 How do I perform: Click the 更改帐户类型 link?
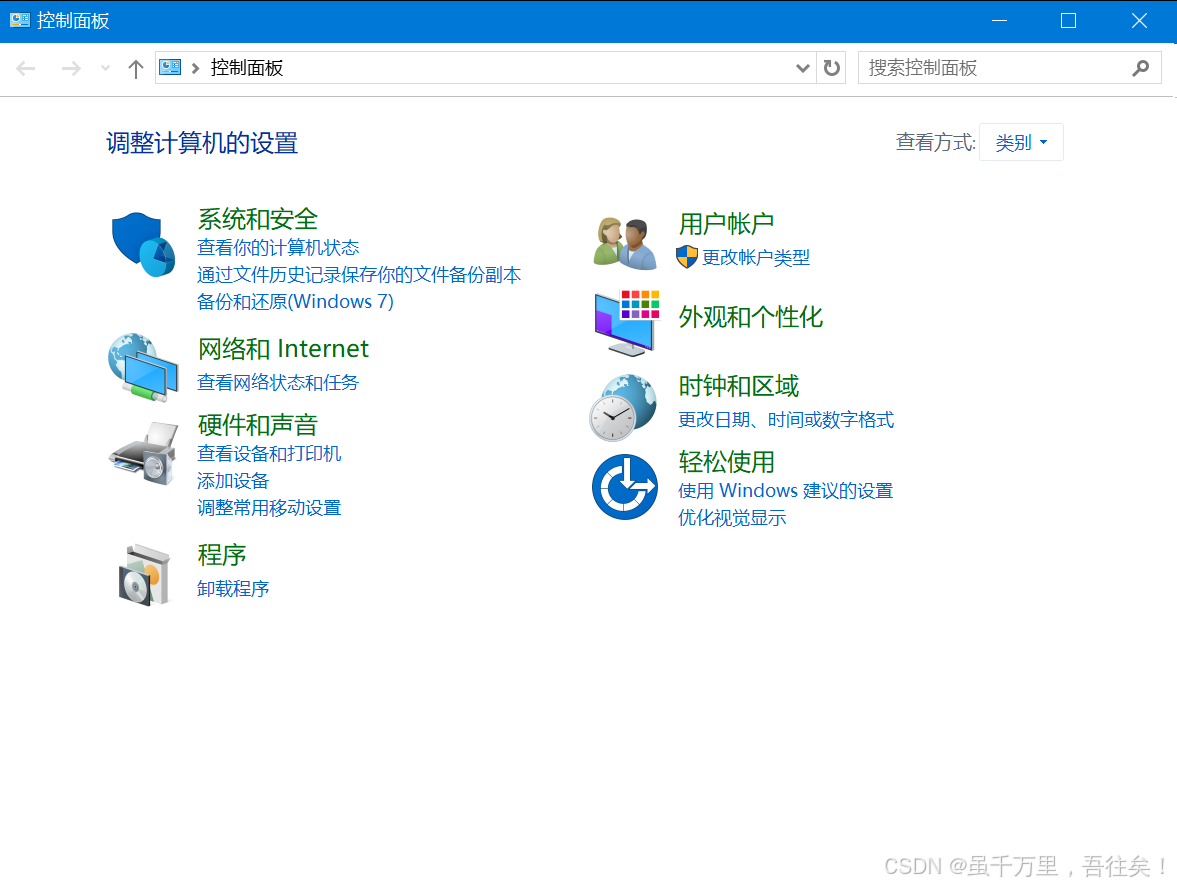coord(756,258)
